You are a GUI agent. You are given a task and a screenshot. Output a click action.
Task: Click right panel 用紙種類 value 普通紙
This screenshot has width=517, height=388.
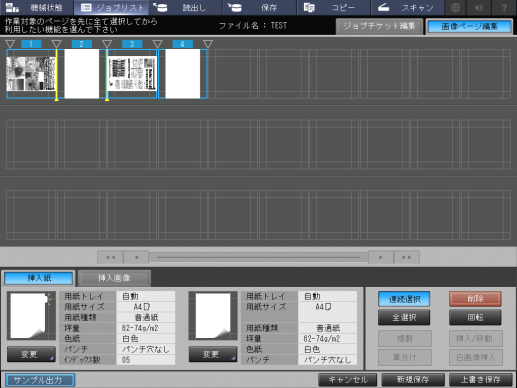tap(328, 328)
